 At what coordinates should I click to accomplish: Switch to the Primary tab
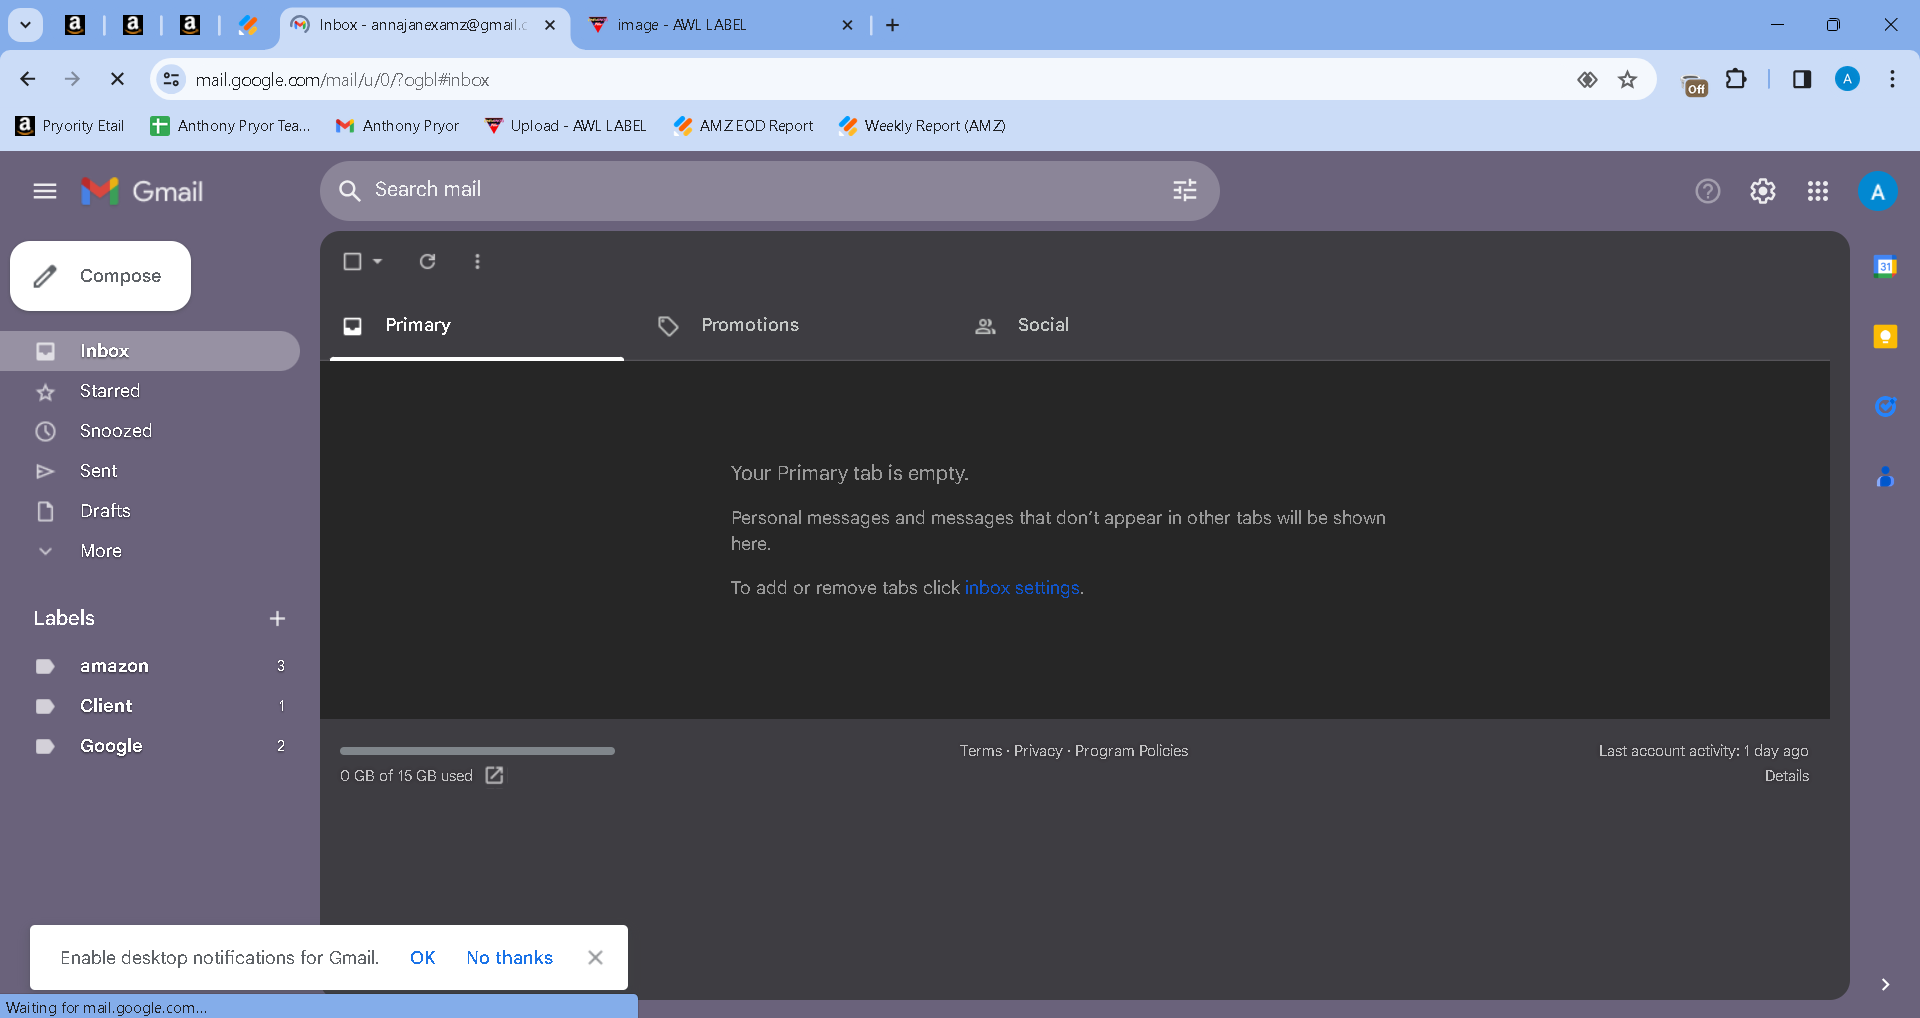[477, 325]
